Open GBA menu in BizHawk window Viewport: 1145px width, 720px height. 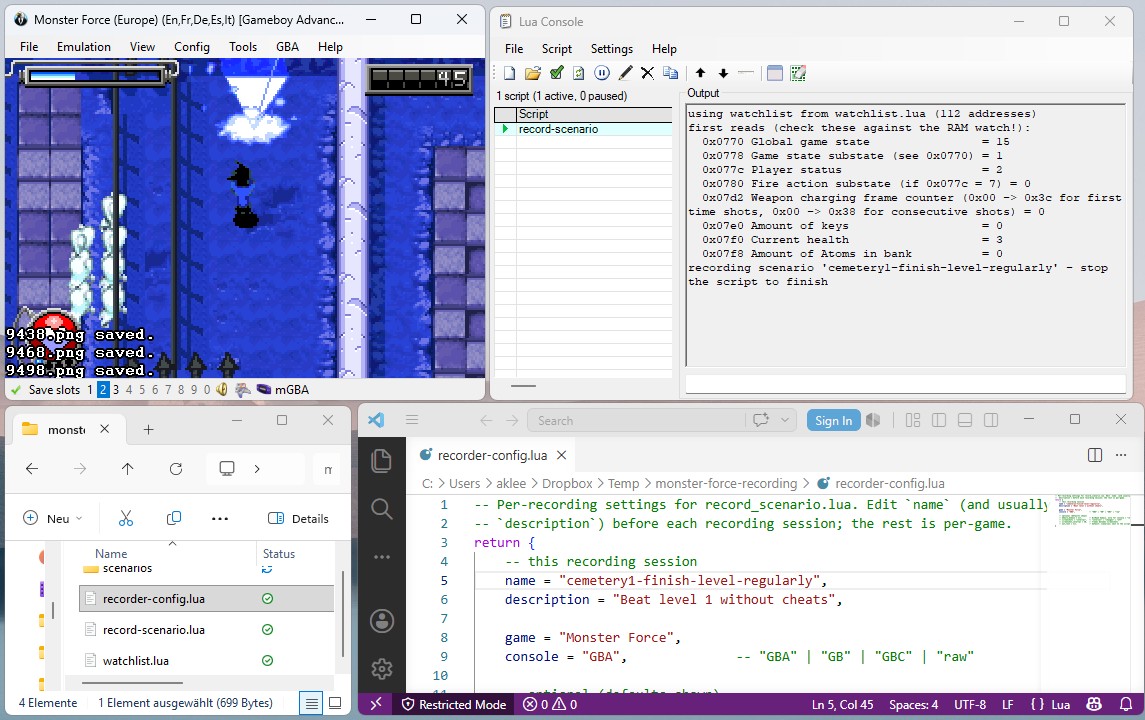click(x=287, y=47)
